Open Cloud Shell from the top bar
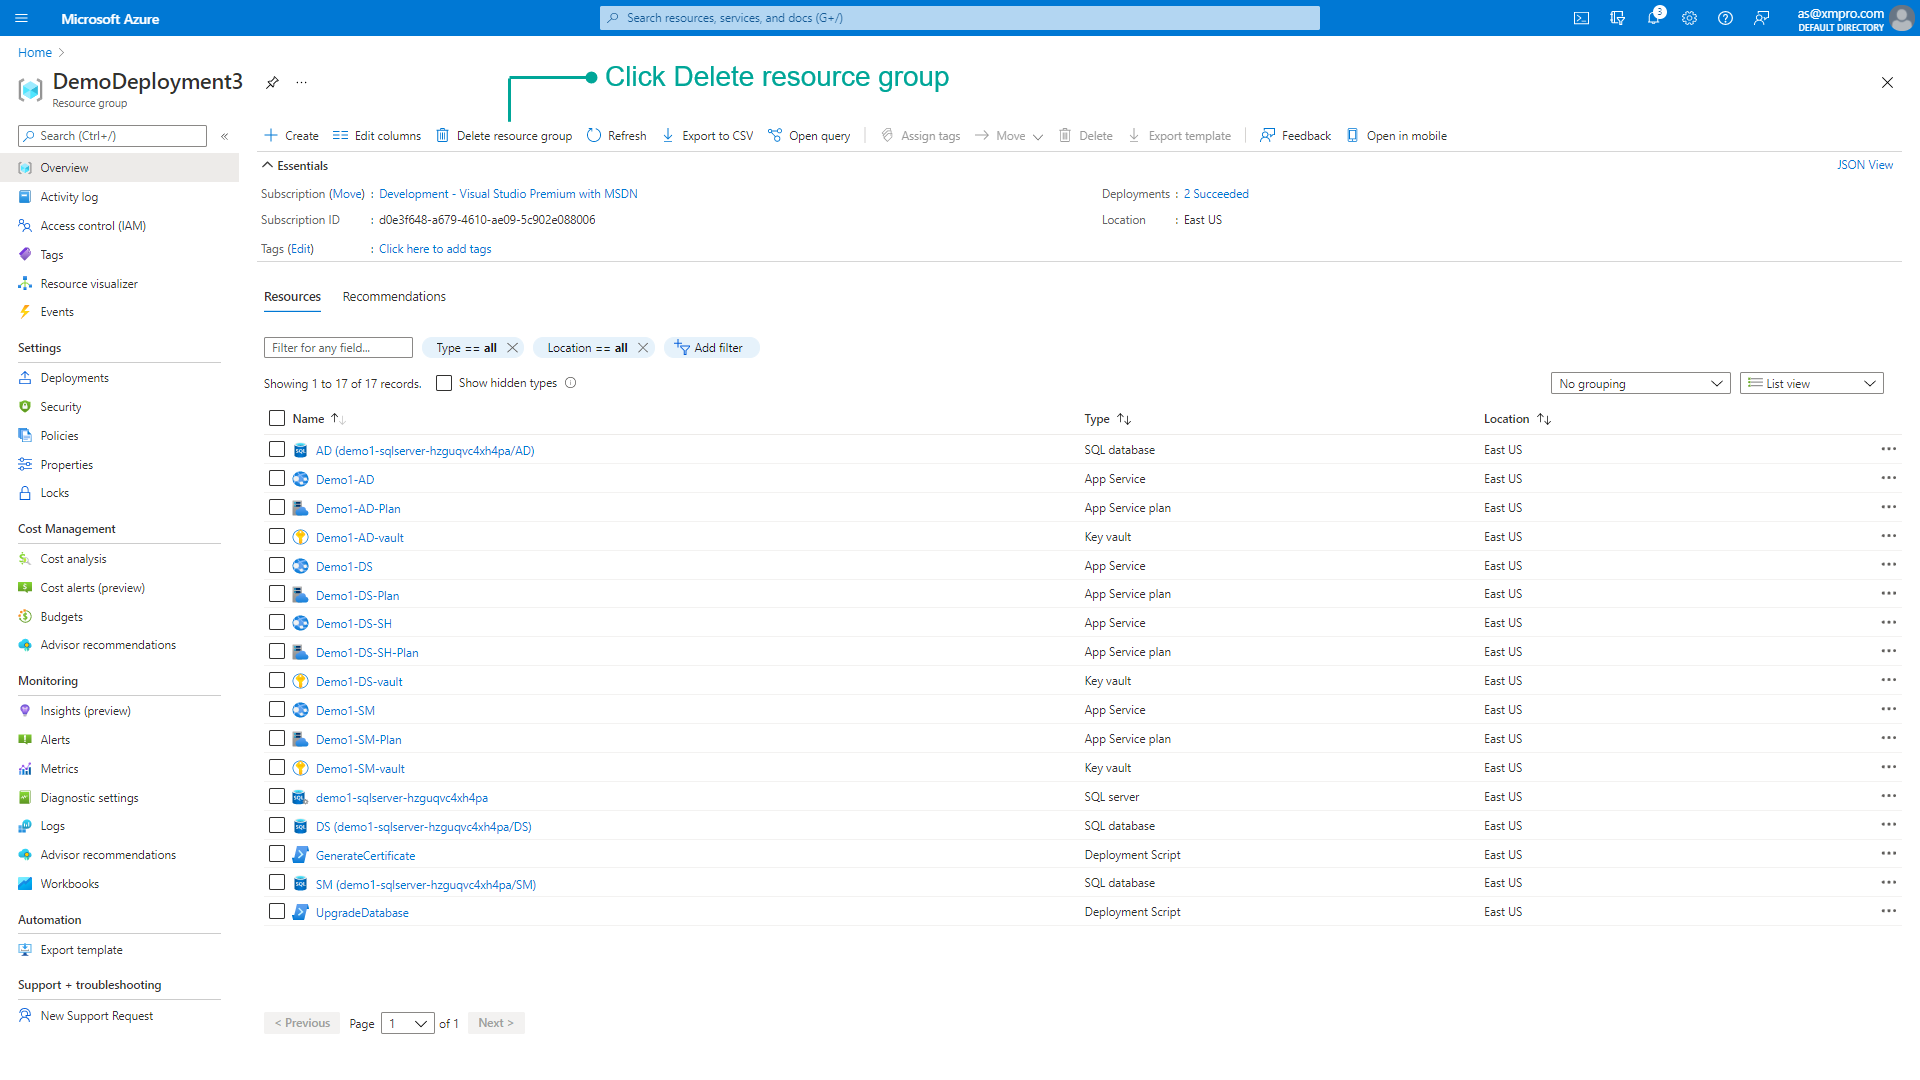 (1581, 18)
